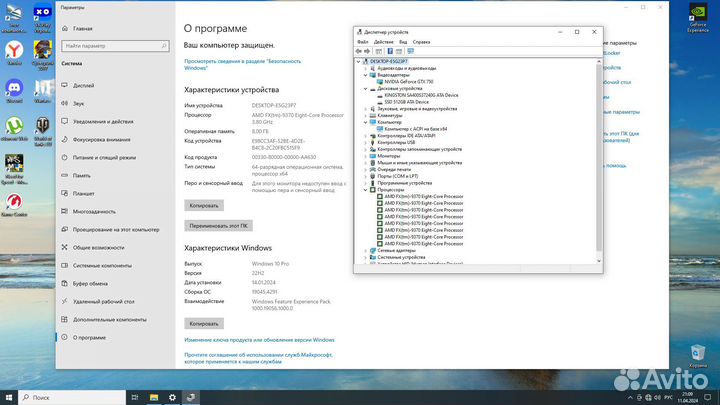The height and width of the screenshot is (405, 720).
Task: Open the notification center icon in the tray
Action: pos(708,398)
